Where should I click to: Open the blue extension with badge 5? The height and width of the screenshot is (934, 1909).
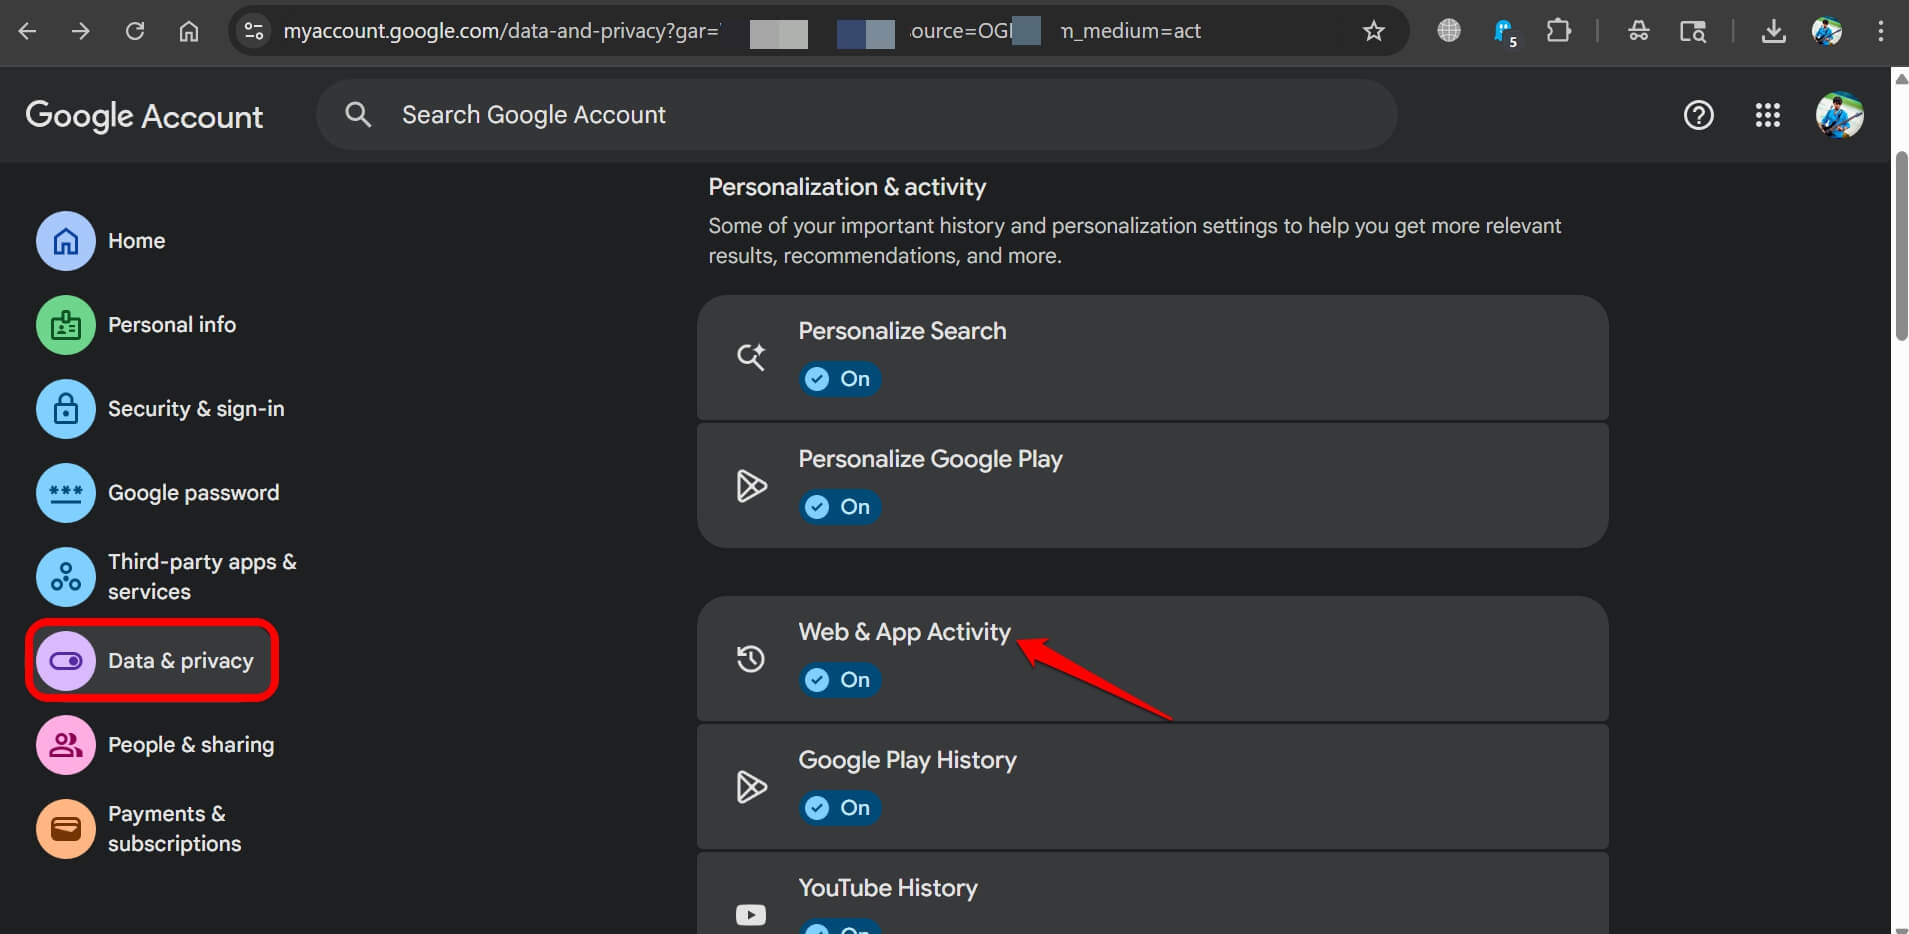point(1504,32)
